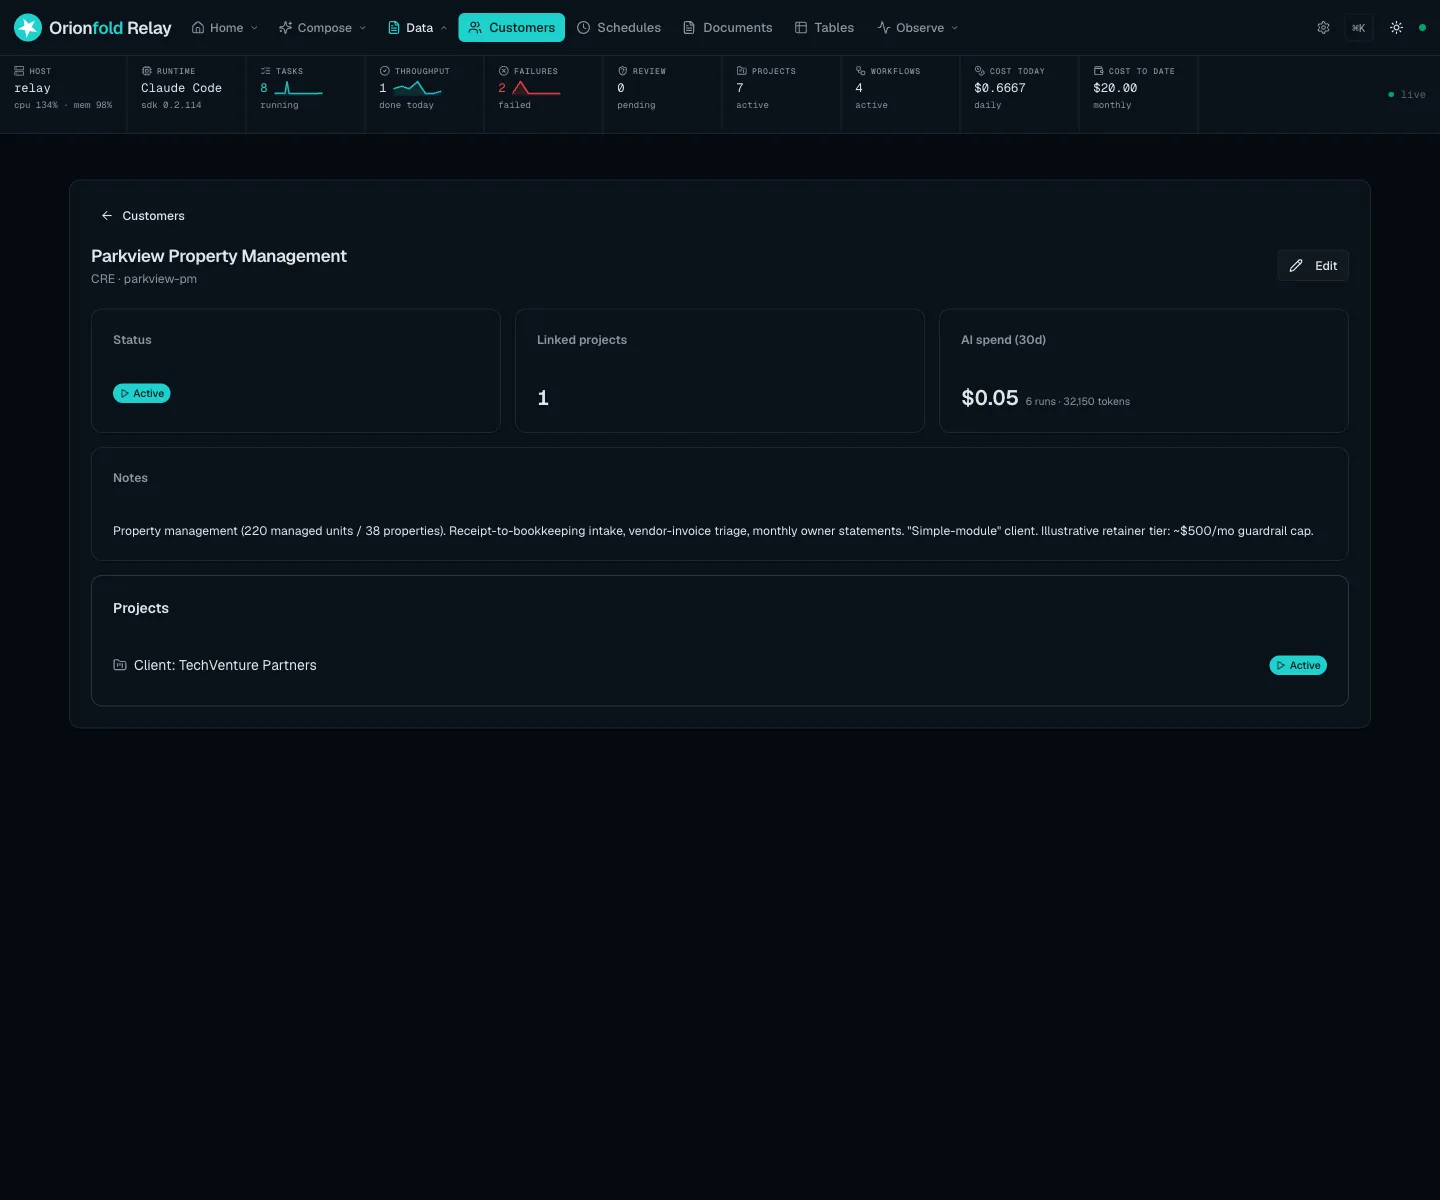
Task: Click the Runtime chip icon
Action: [147, 71]
